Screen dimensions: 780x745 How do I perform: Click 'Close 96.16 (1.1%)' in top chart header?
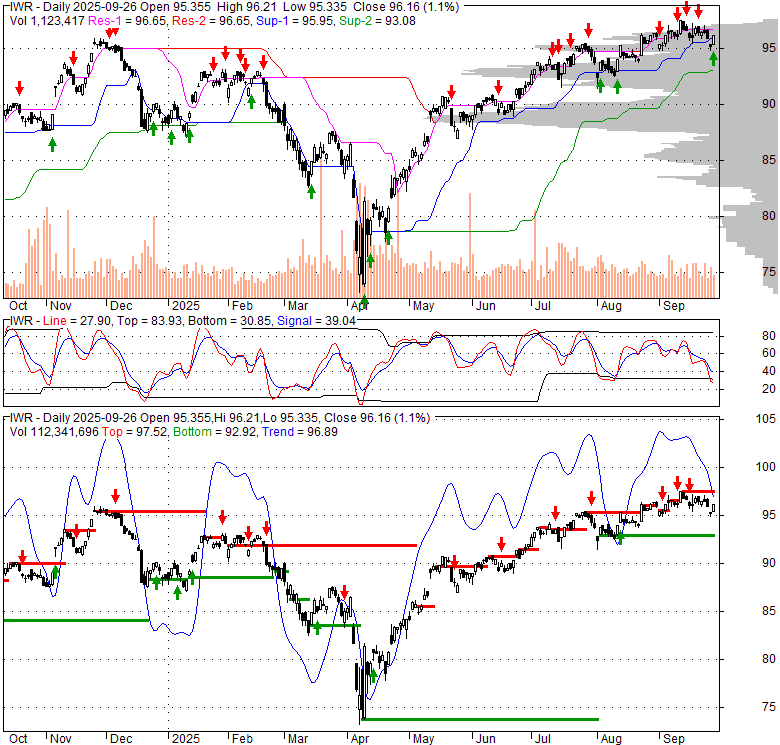(406, 7)
